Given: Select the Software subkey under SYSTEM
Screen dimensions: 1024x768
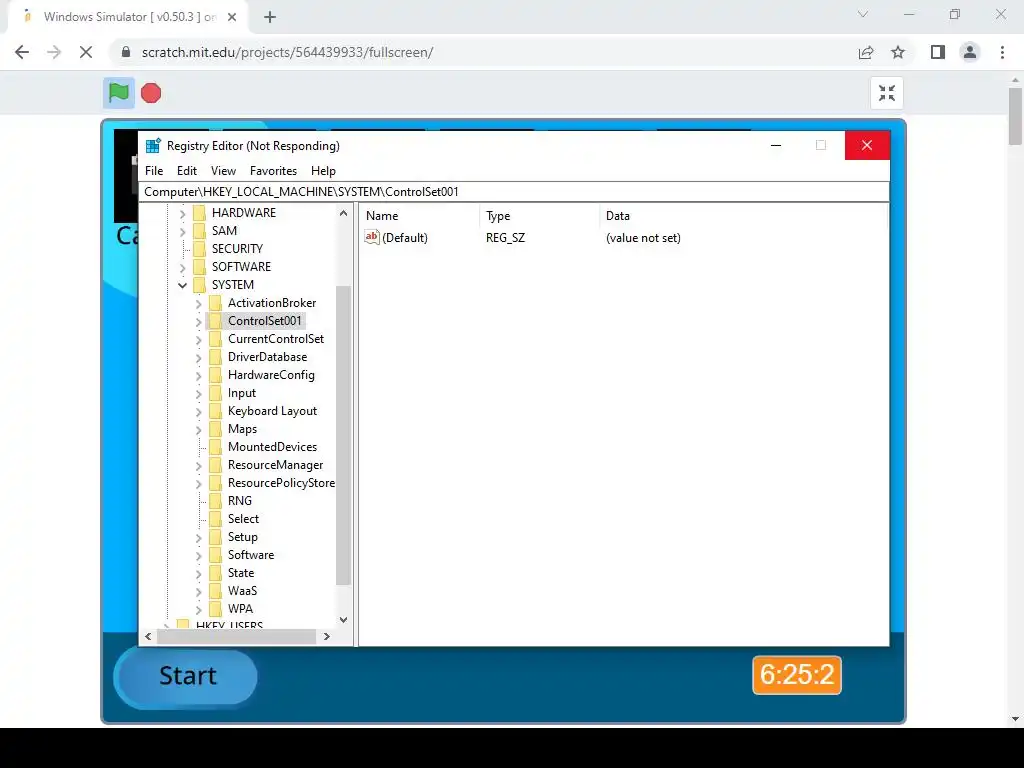Looking at the screenshot, I should click(x=251, y=555).
